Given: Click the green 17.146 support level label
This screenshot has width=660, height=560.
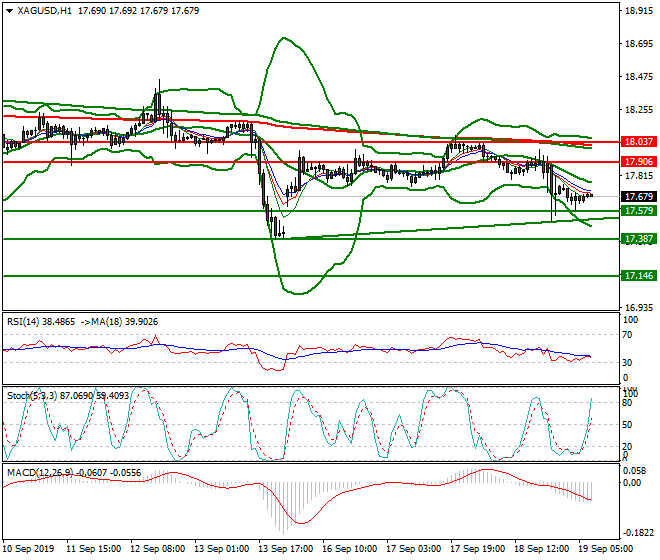Looking at the screenshot, I should pos(639,276).
